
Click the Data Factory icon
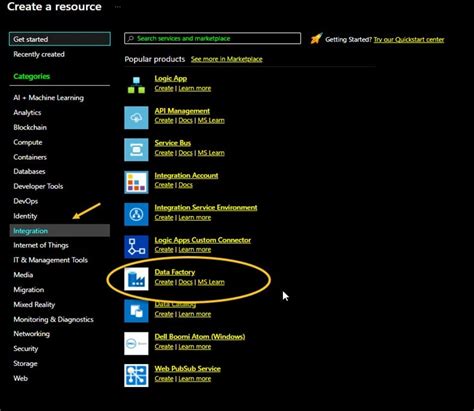(136, 279)
